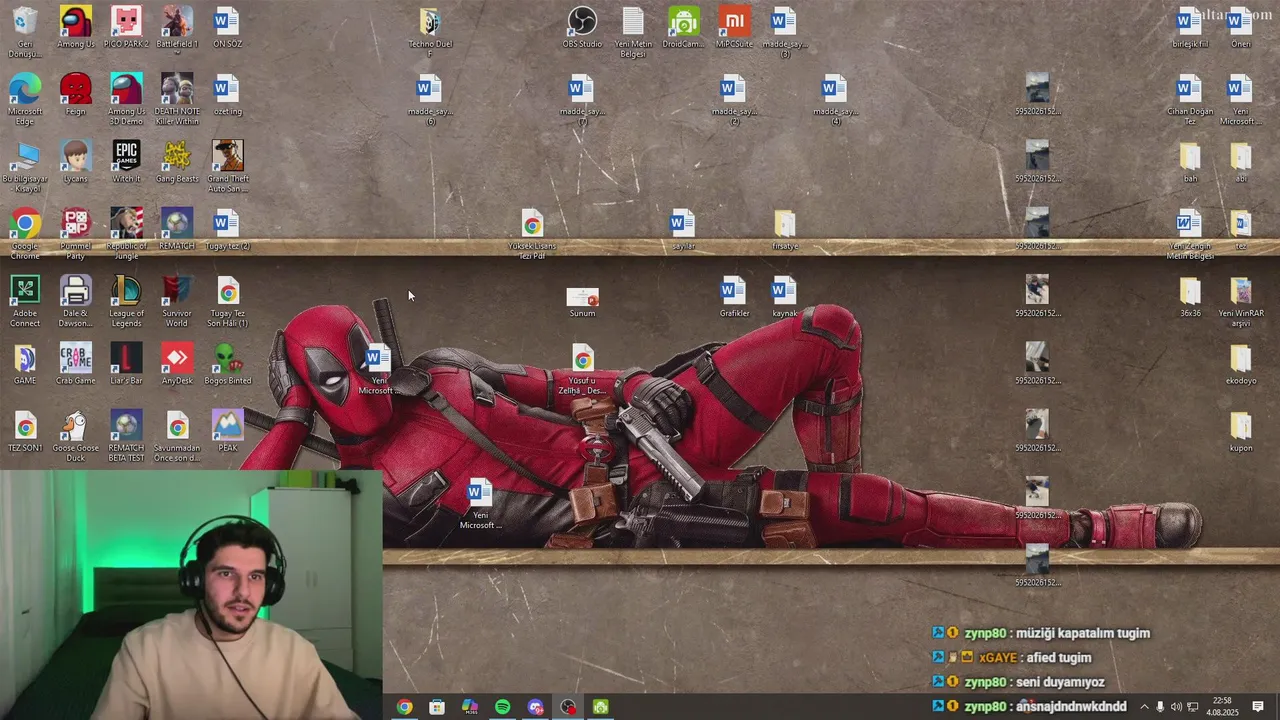Viewport: 1280px width, 720px height.
Task: Open Microsoft Store from the taskbar
Action: pyautogui.click(x=437, y=707)
